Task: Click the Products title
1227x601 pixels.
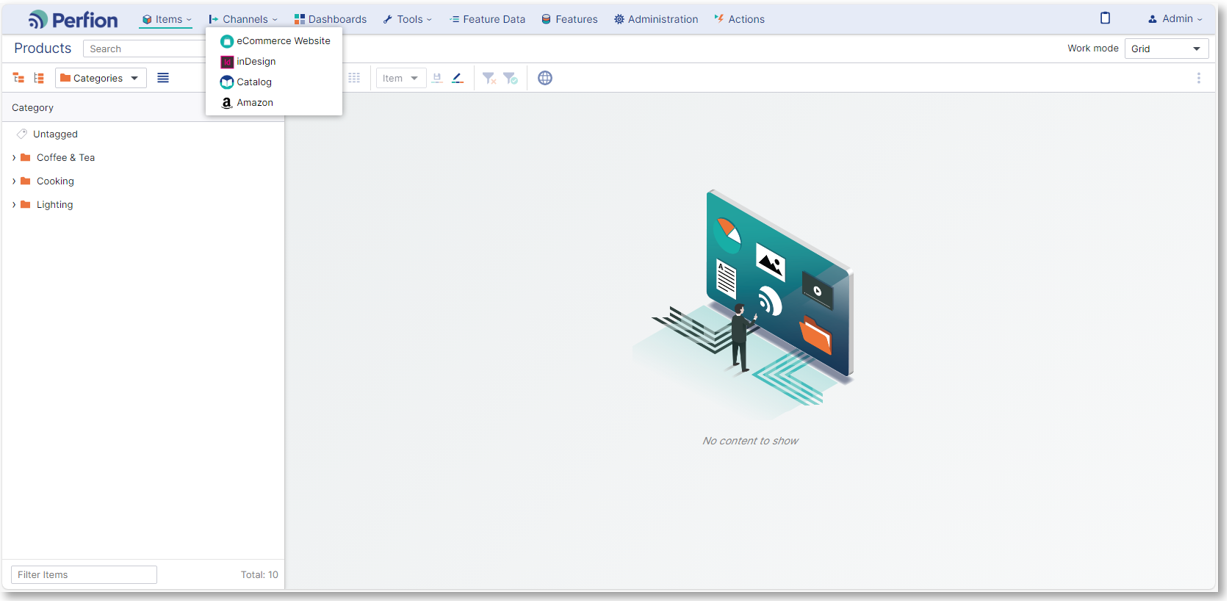Action: [x=43, y=48]
